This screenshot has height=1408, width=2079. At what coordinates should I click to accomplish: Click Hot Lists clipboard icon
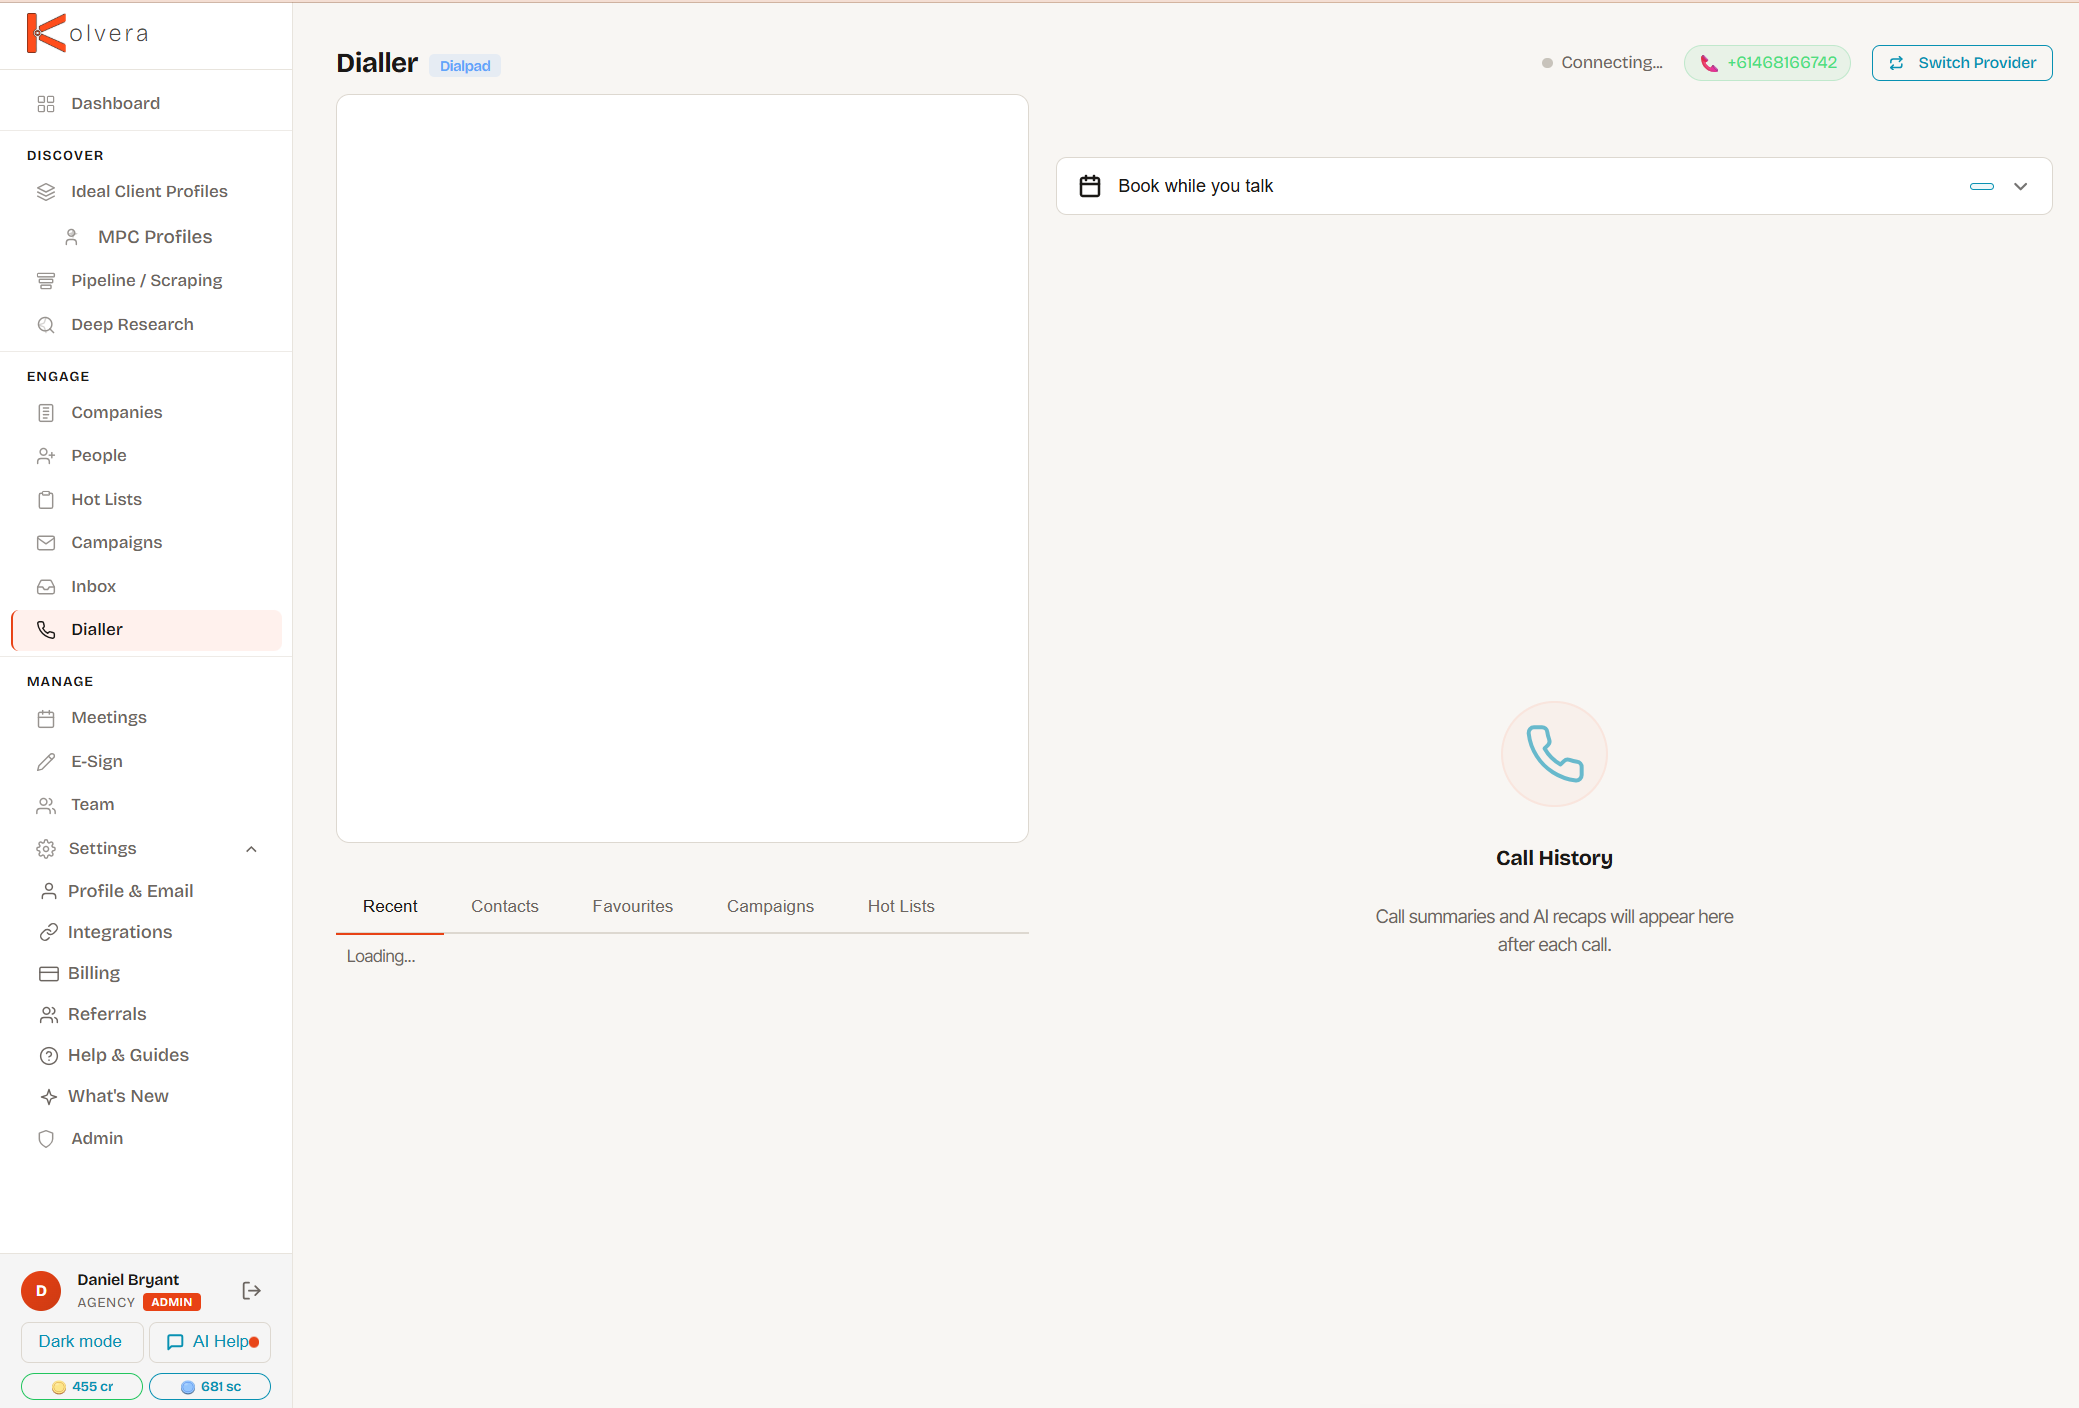pos(46,500)
